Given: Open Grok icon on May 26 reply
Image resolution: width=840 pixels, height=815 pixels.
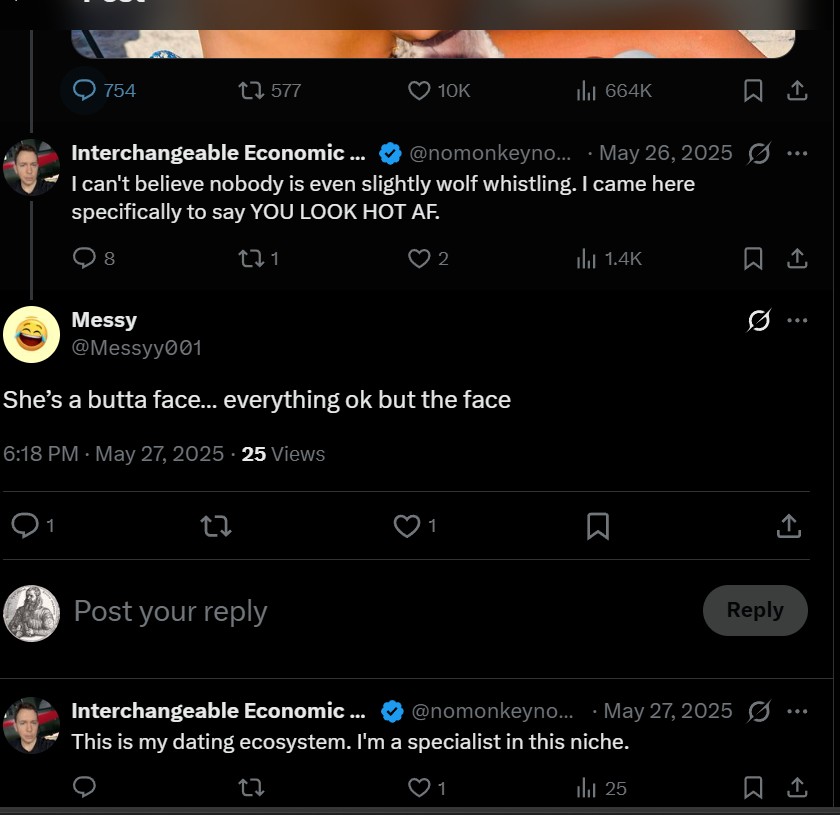Looking at the screenshot, I should [759, 153].
